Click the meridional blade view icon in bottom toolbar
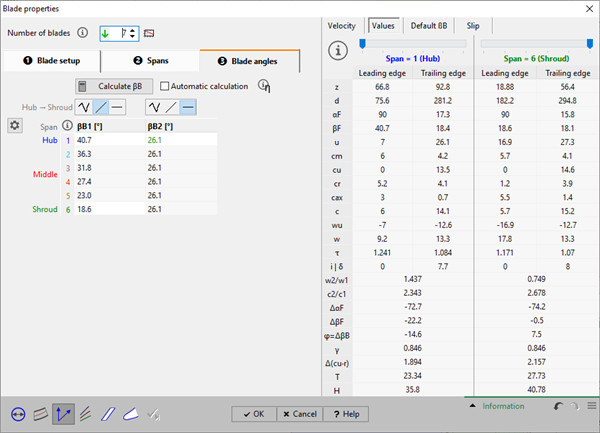 [41, 414]
